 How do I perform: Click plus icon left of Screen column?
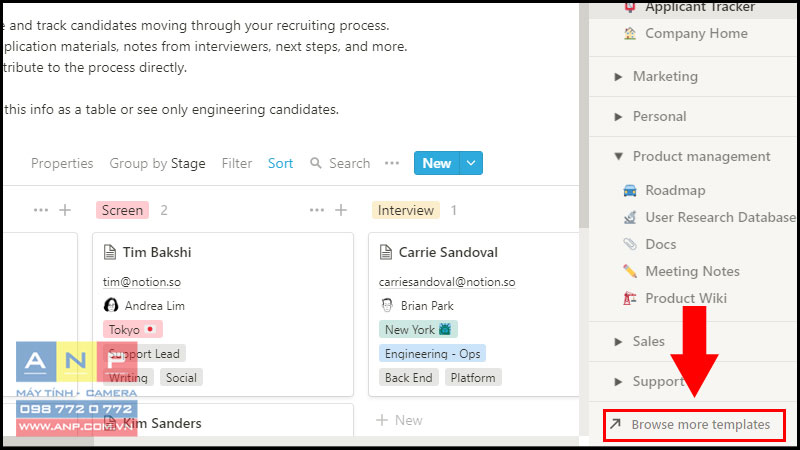[x=65, y=210]
